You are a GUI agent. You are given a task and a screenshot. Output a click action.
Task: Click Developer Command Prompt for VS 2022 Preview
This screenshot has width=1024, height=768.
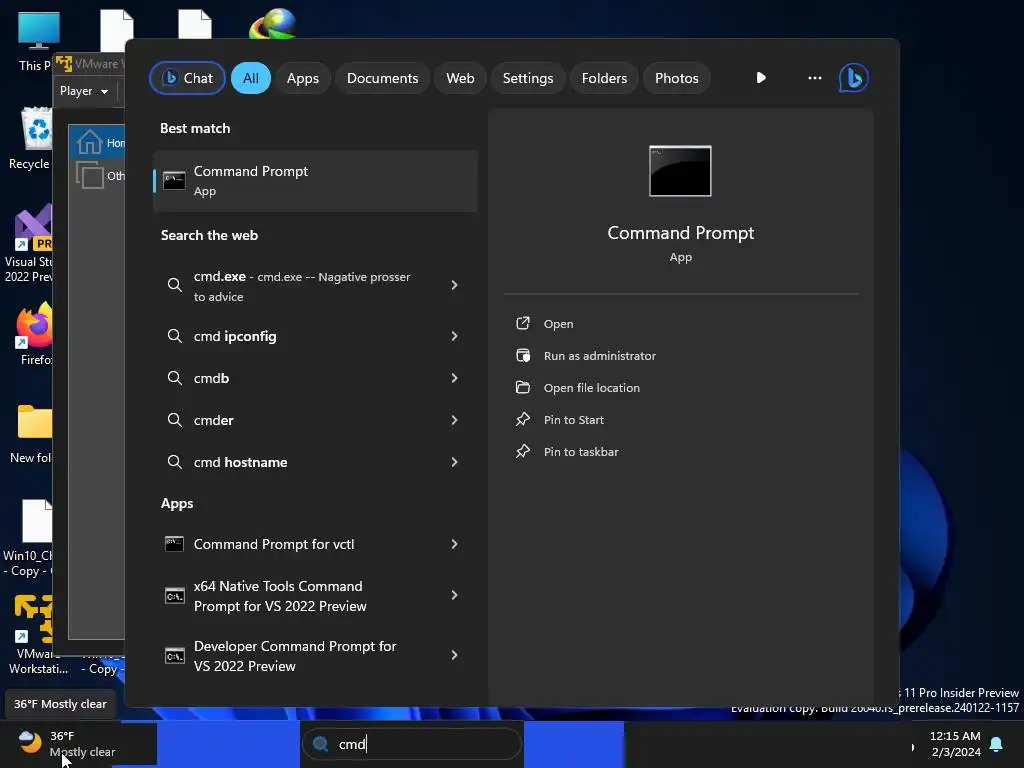pyautogui.click(x=315, y=656)
